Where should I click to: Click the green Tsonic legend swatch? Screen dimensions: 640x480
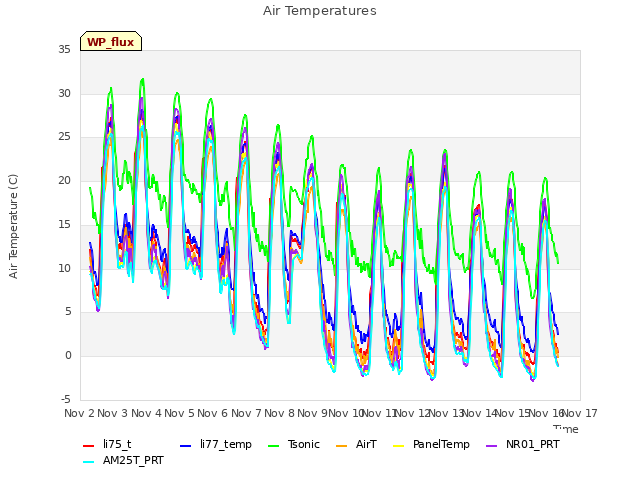(273, 446)
